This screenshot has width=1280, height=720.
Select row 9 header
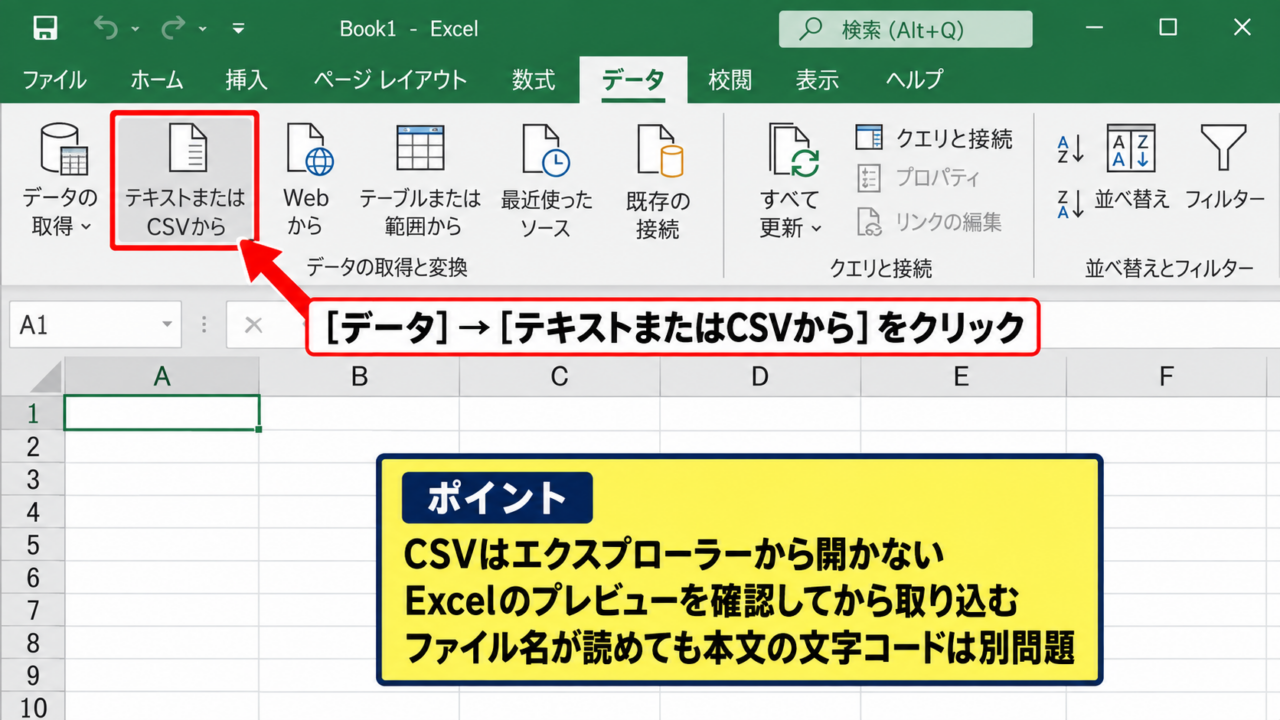coord(32,677)
